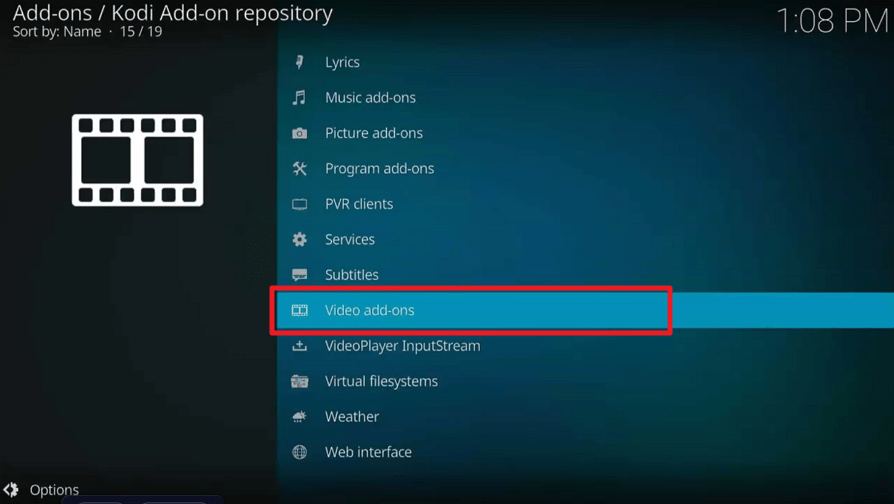The height and width of the screenshot is (504, 894).
Task: Click the Options gear icon at the bottom
Action: pos(11,490)
